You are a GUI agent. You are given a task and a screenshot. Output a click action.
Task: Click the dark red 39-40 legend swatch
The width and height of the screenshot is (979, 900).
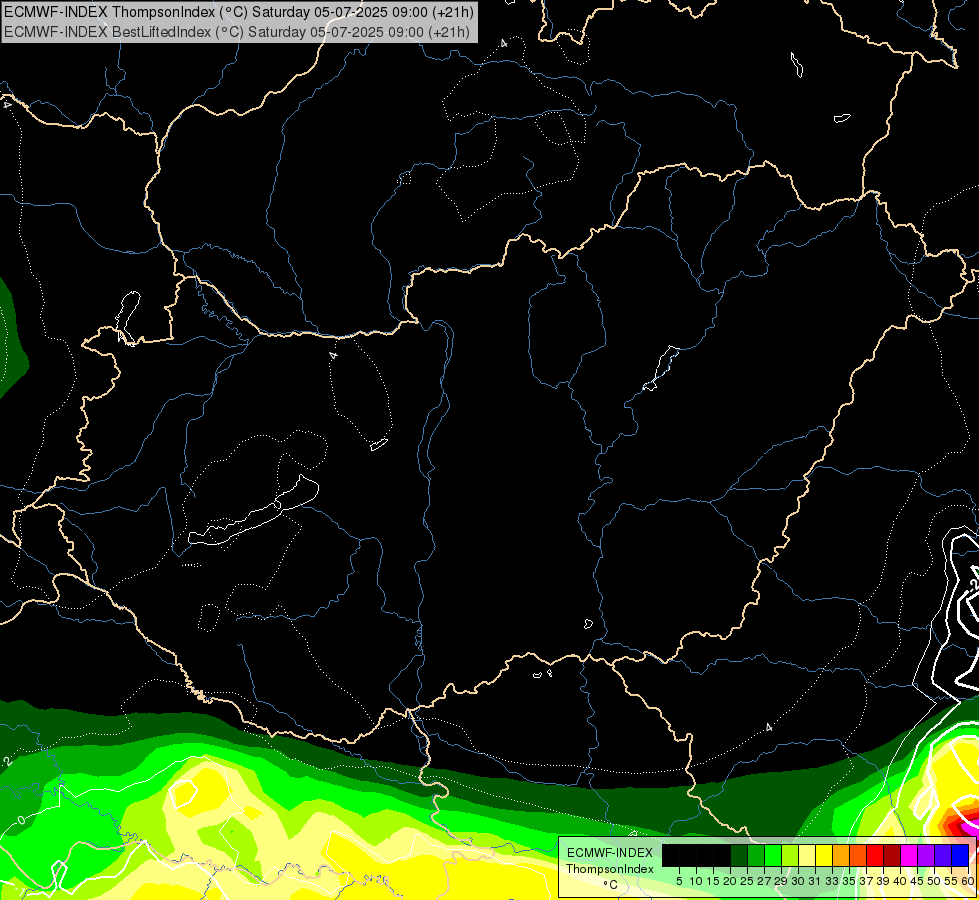(892, 855)
